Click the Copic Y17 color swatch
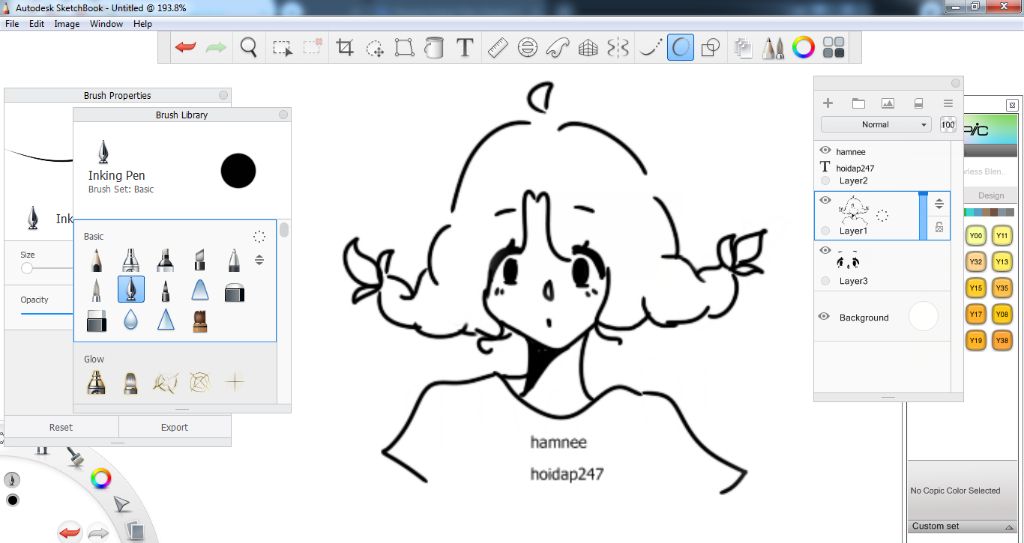 (976, 314)
